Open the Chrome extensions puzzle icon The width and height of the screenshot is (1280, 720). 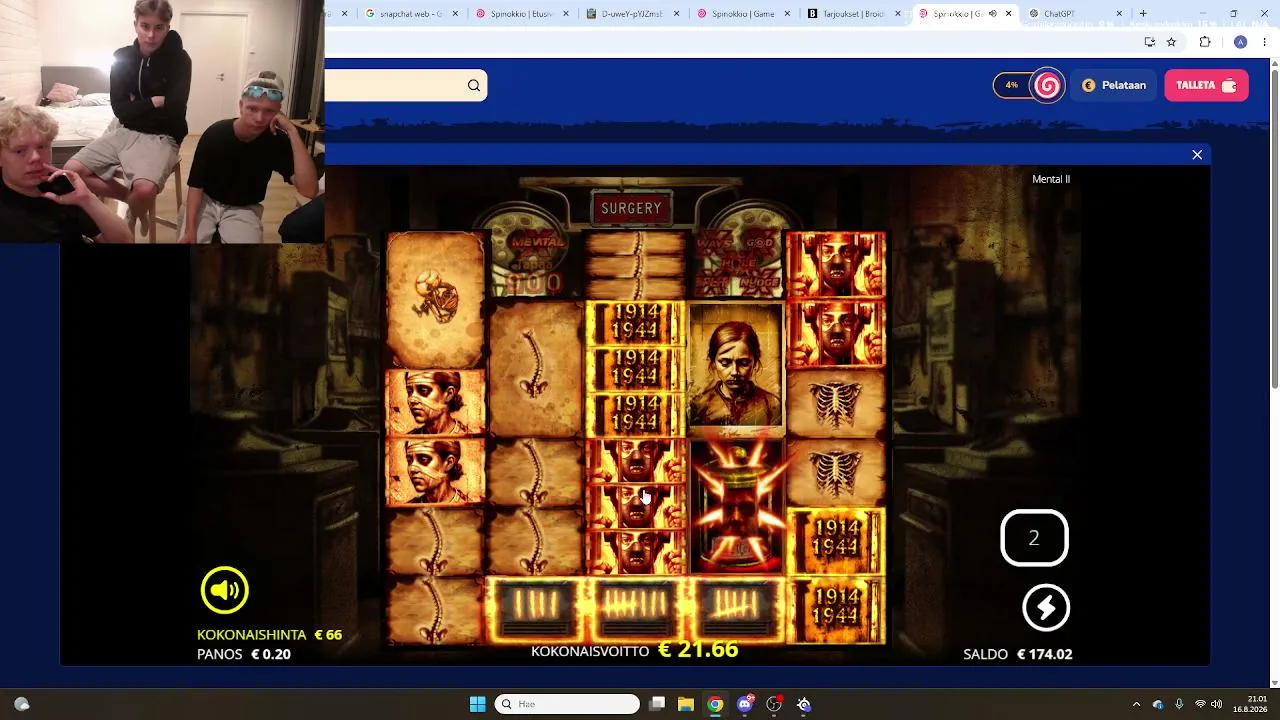click(1205, 42)
